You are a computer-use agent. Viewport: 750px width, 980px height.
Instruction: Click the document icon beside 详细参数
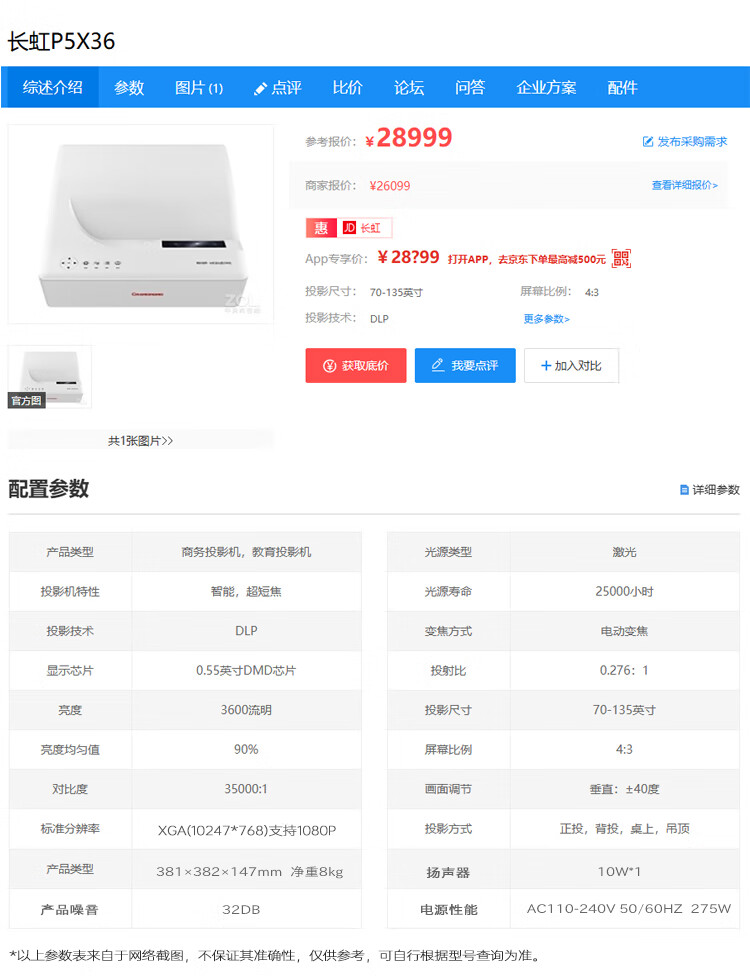(x=684, y=490)
